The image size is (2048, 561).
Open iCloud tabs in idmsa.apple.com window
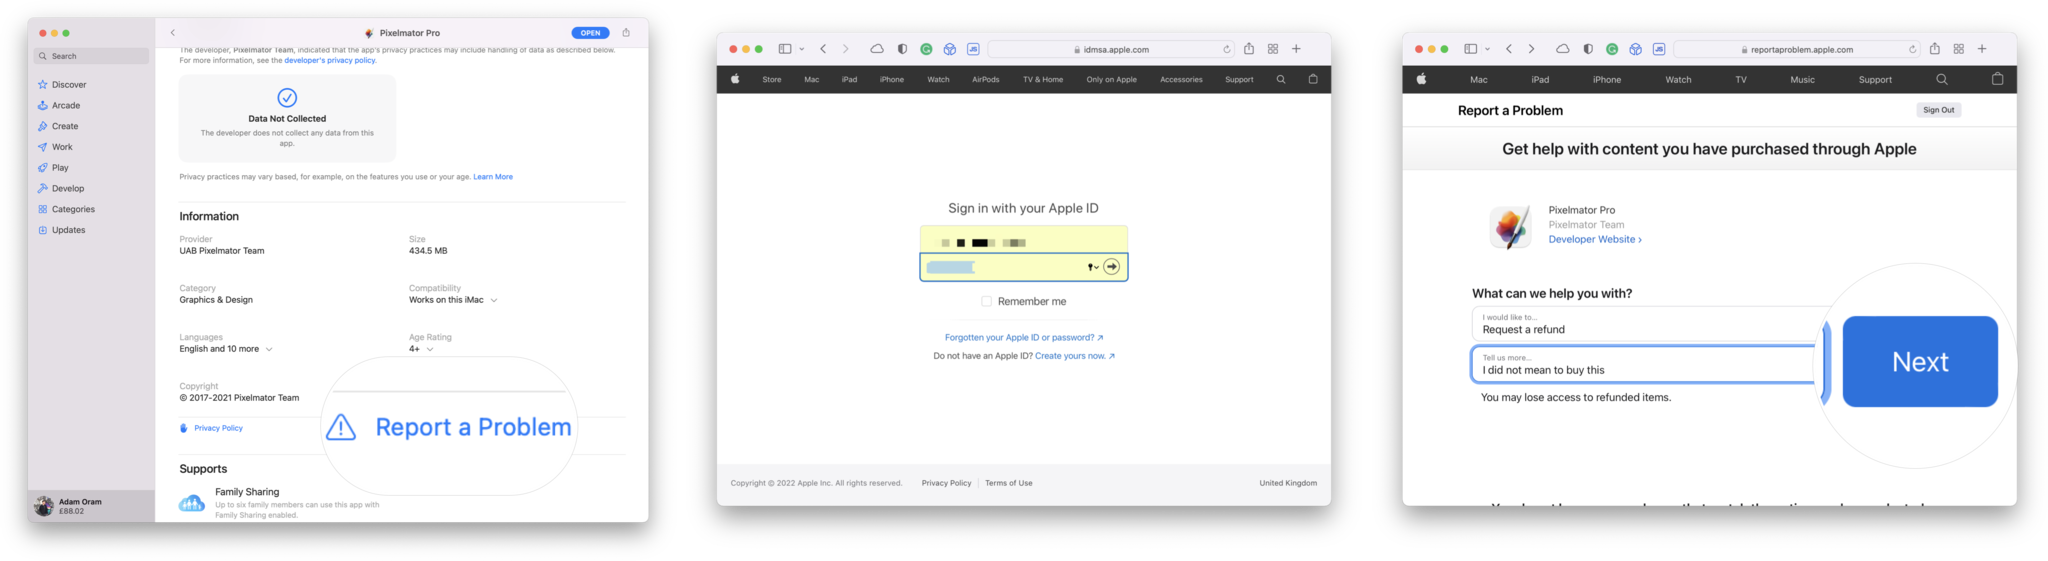[877, 49]
